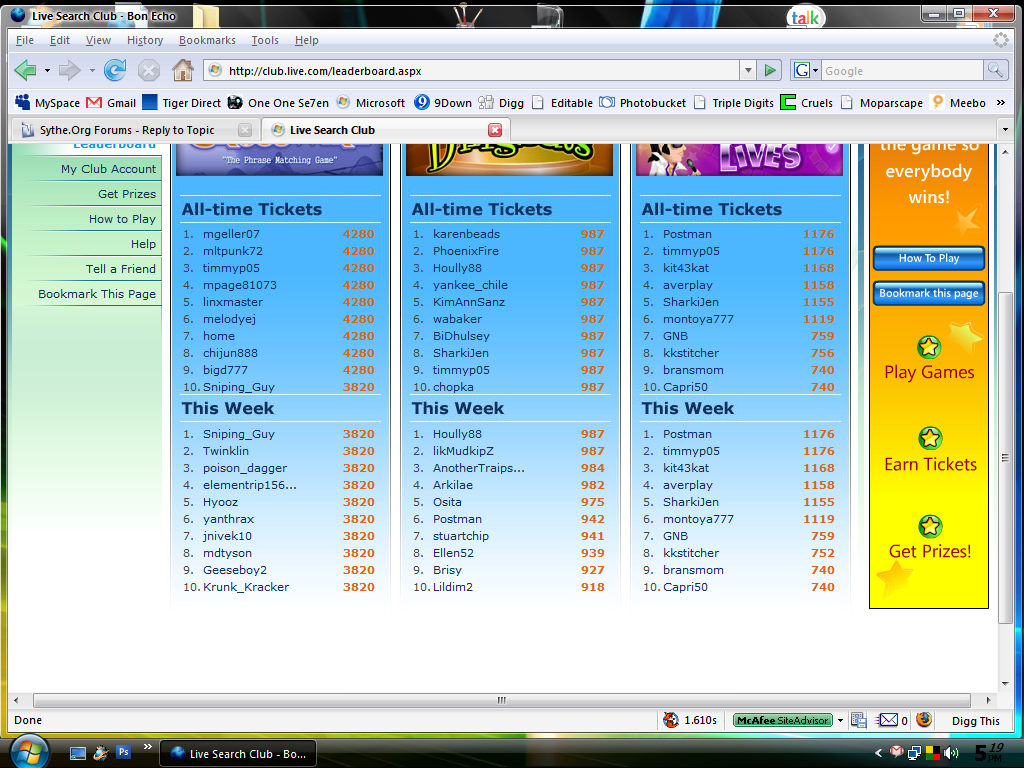Open the Tiger Direct bookmark

182,103
